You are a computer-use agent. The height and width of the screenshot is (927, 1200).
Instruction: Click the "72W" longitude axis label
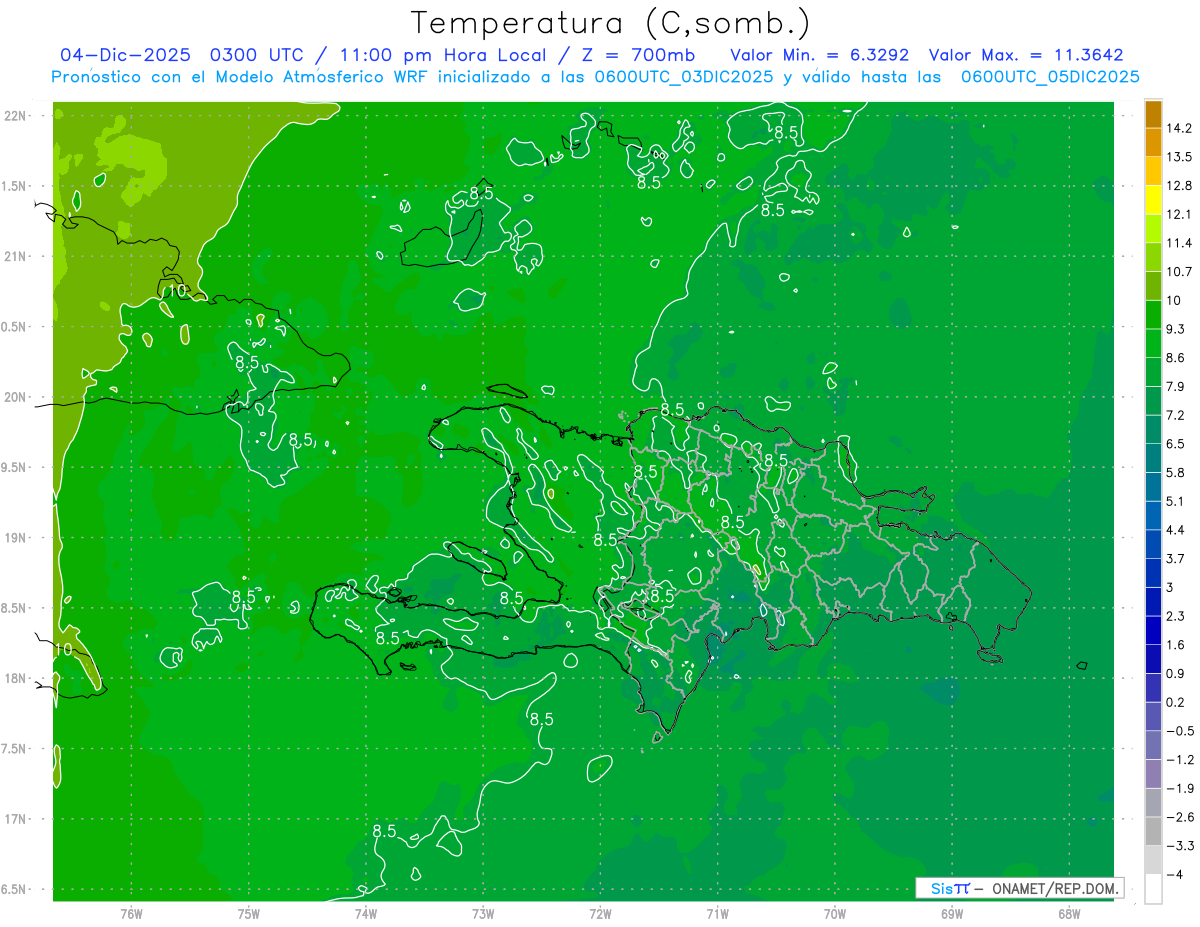click(600, 913)
